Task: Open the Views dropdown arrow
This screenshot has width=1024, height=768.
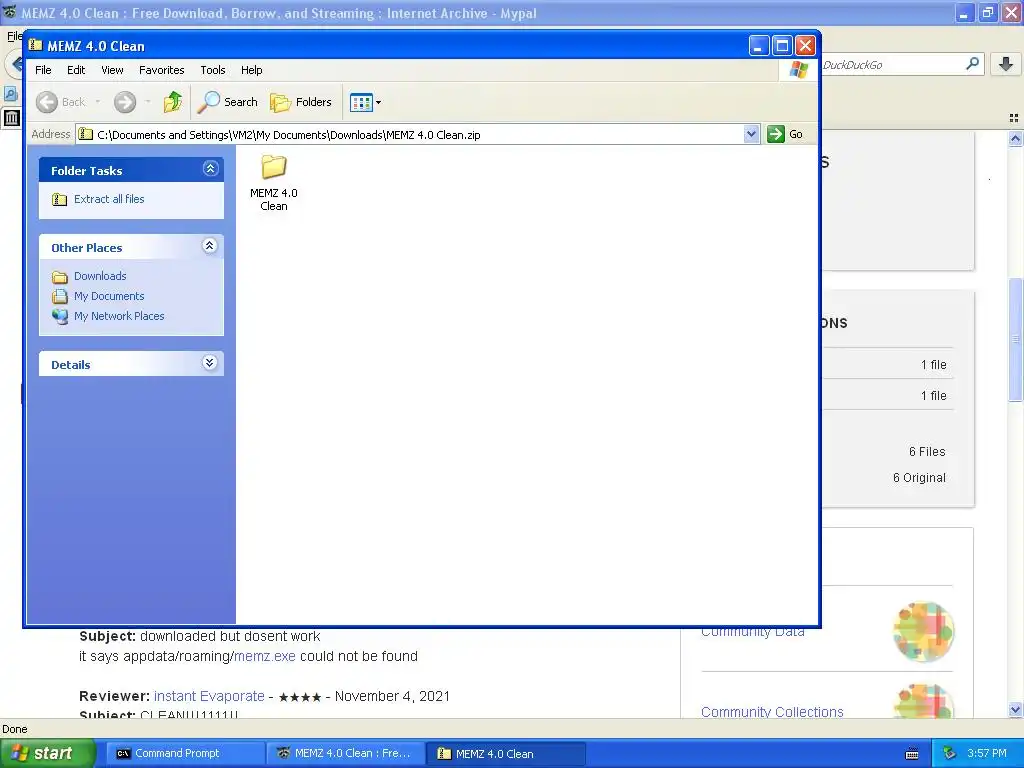Action: (x=378, y=103)
